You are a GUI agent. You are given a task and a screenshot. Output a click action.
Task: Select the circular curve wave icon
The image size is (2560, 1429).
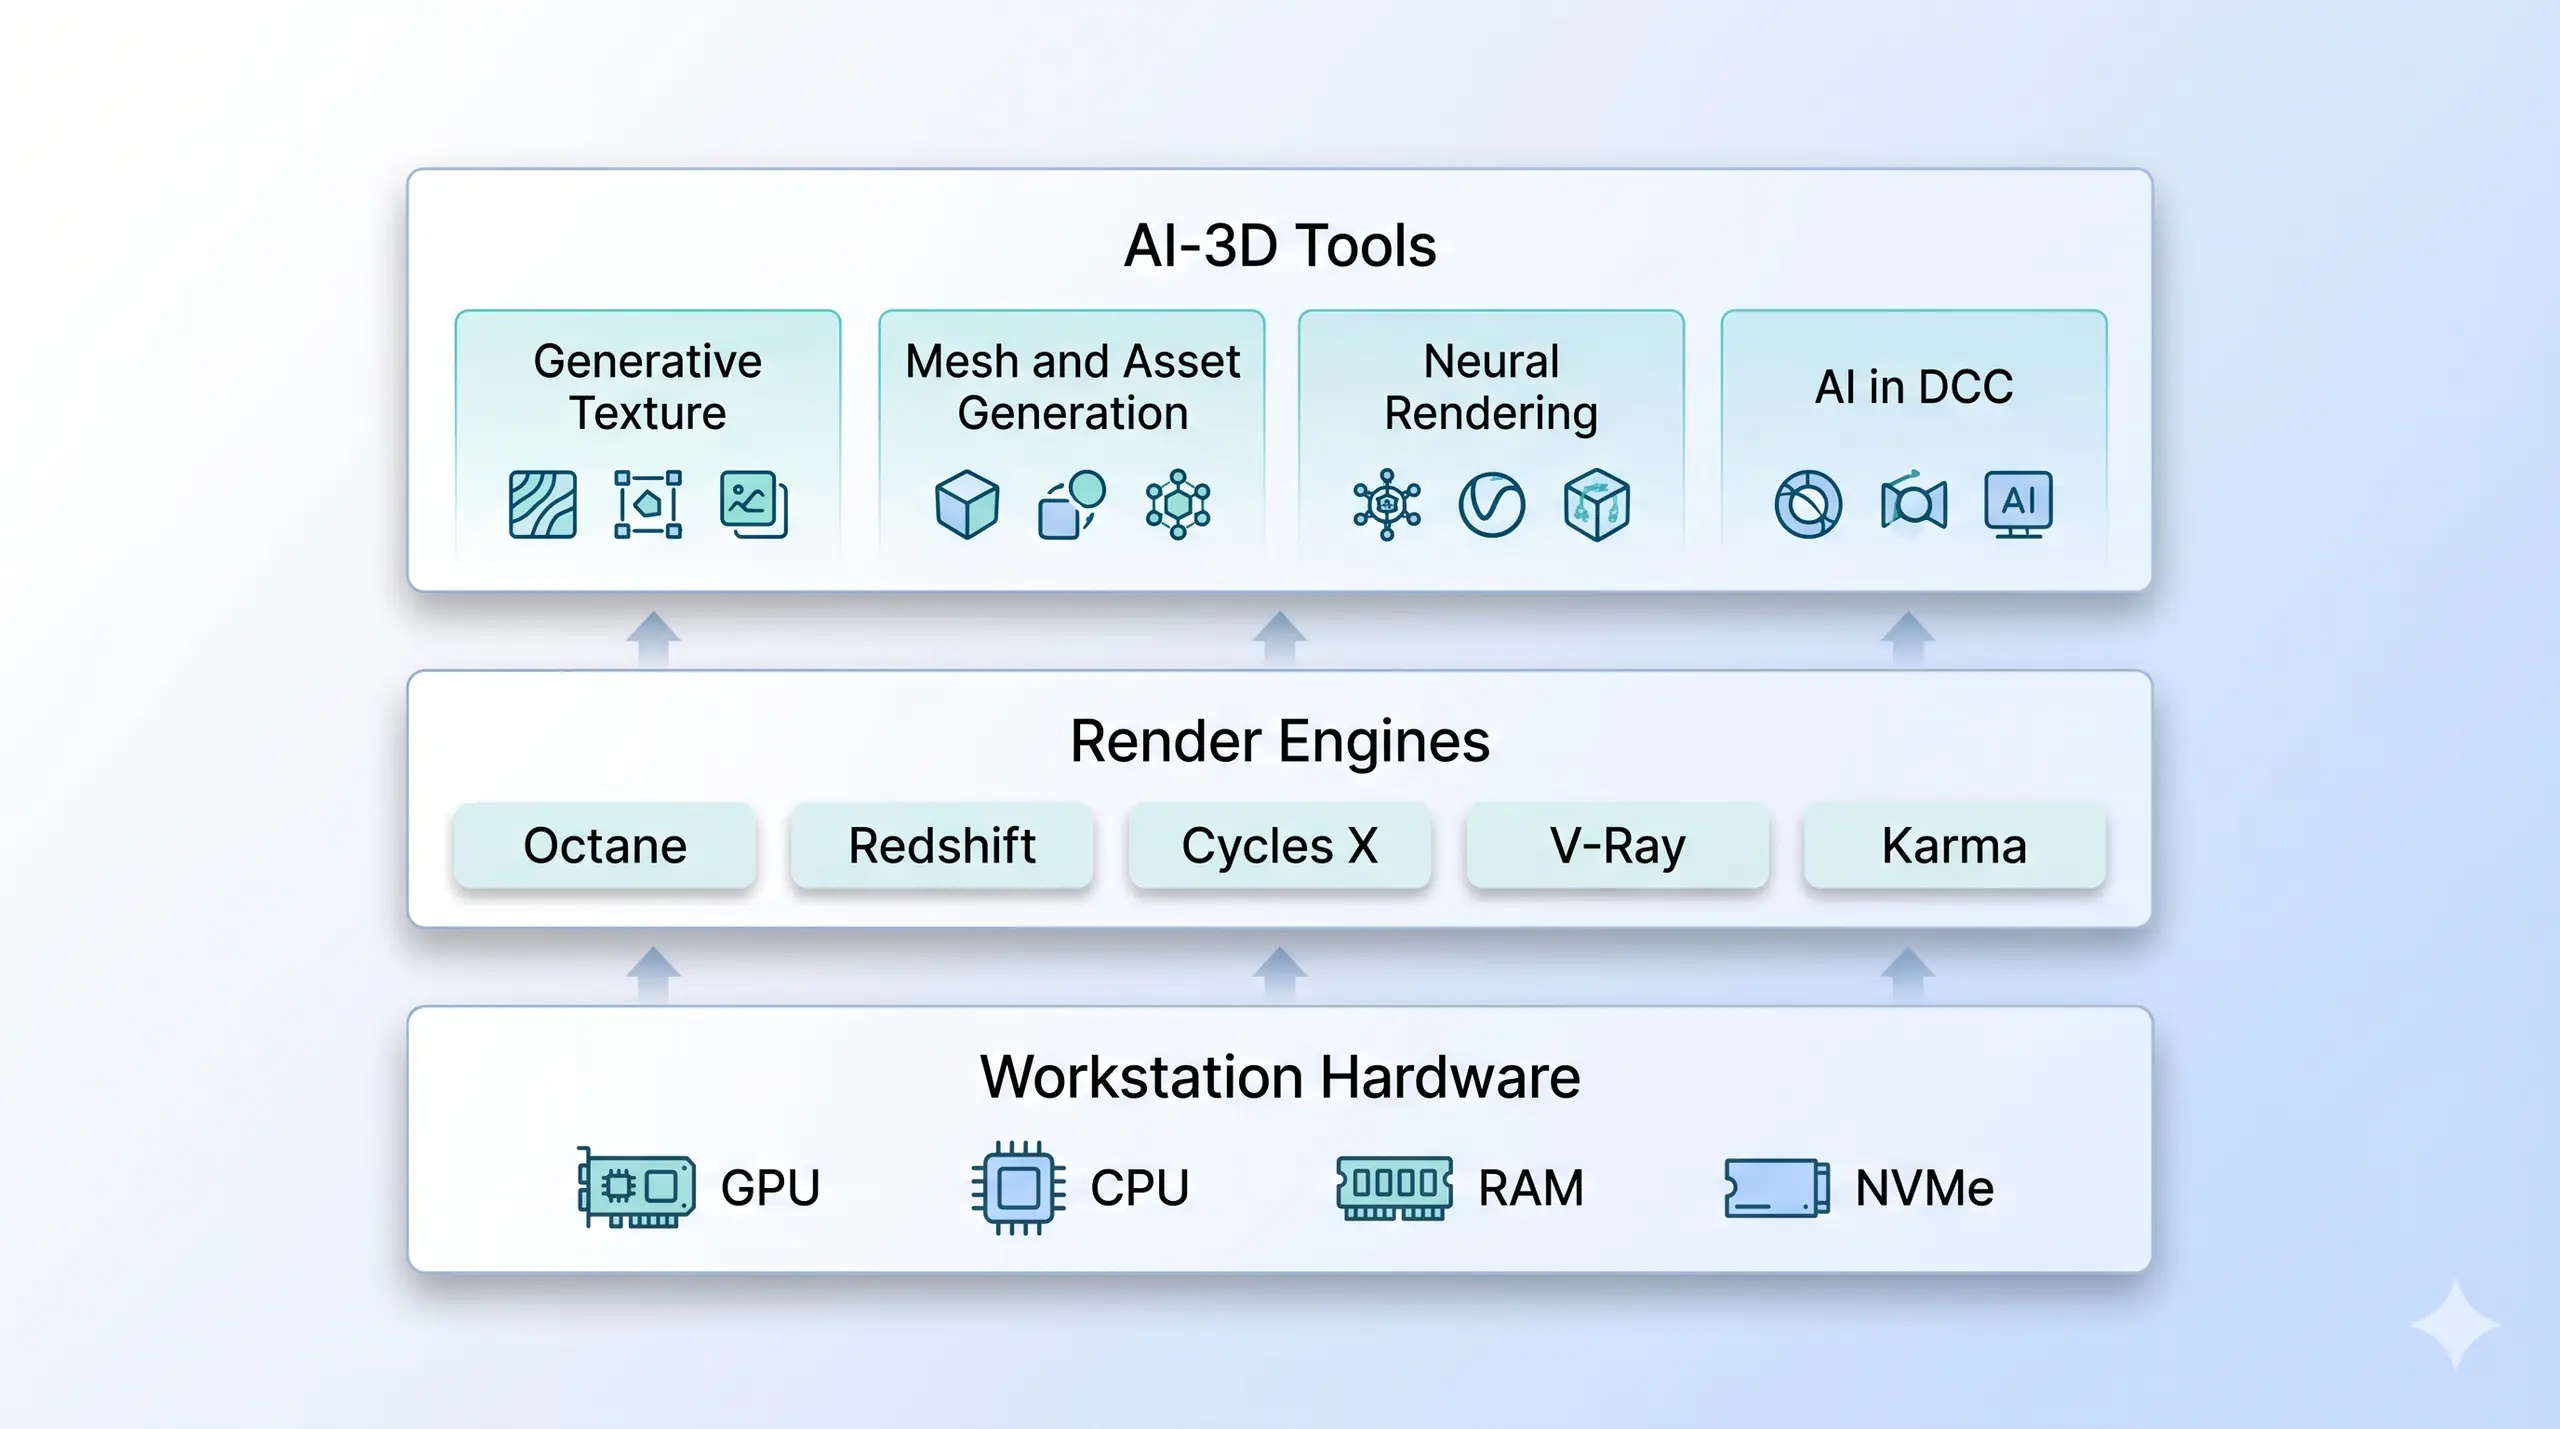tap(1492, 505)
